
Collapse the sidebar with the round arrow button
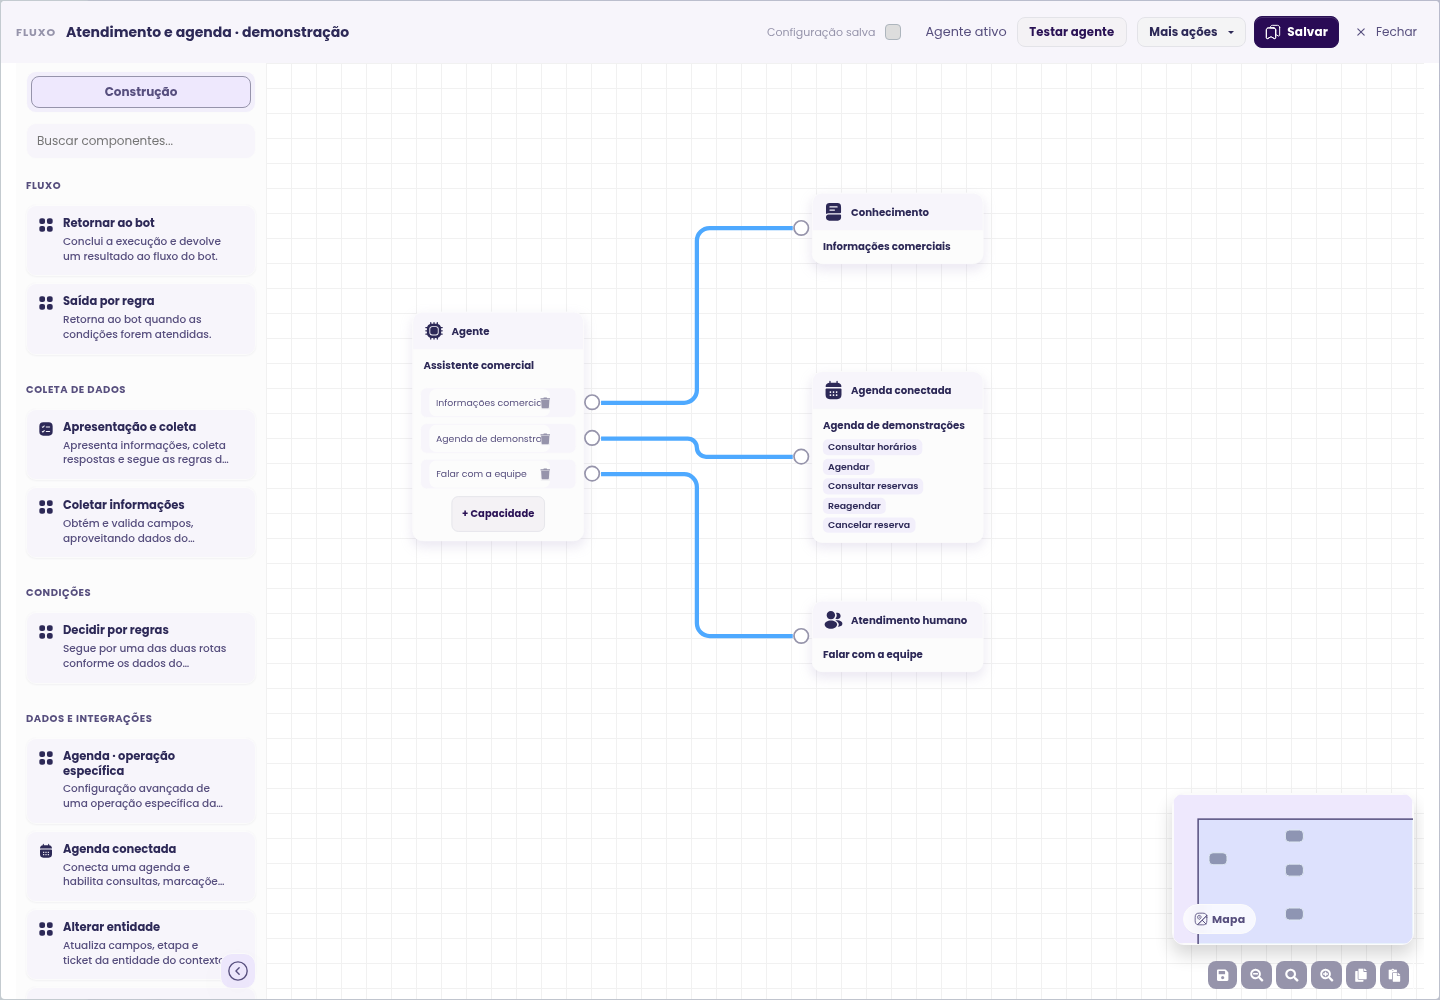tap(238, 971)
